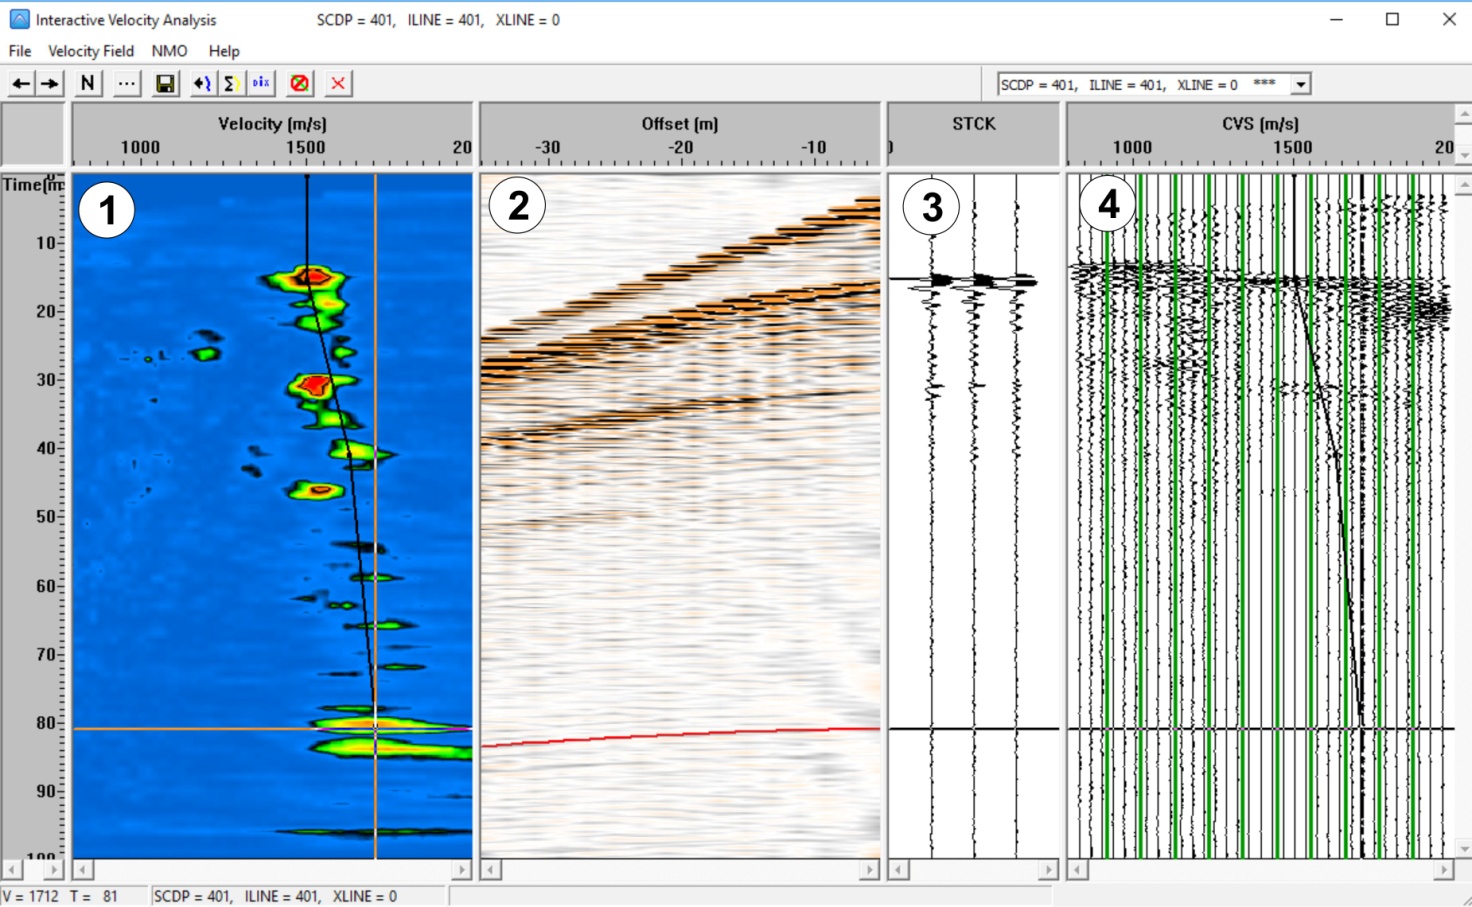Open the NMO menu

(x=169, y=51)
